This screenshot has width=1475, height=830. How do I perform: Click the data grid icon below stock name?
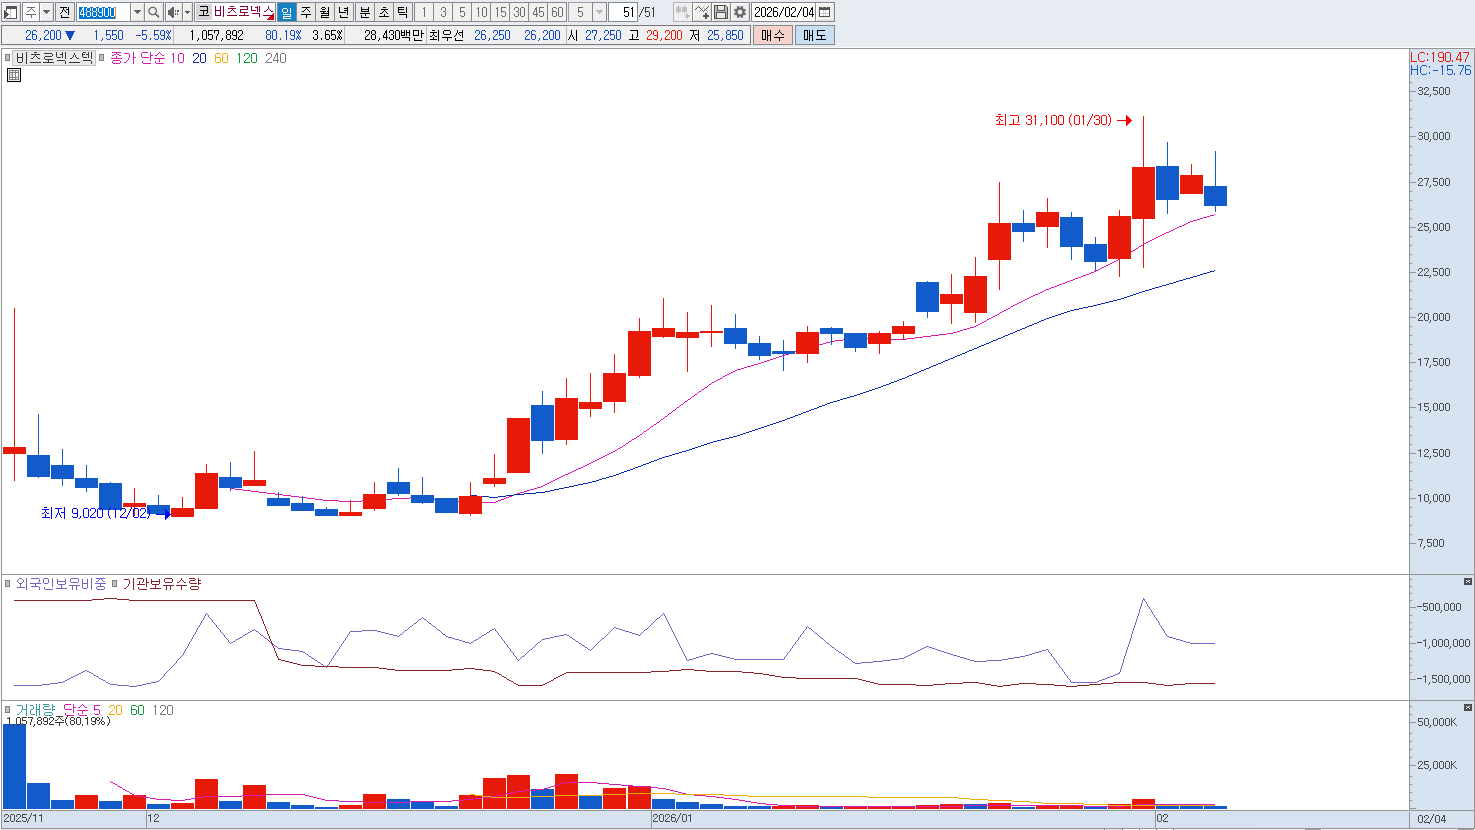point(13,75)
